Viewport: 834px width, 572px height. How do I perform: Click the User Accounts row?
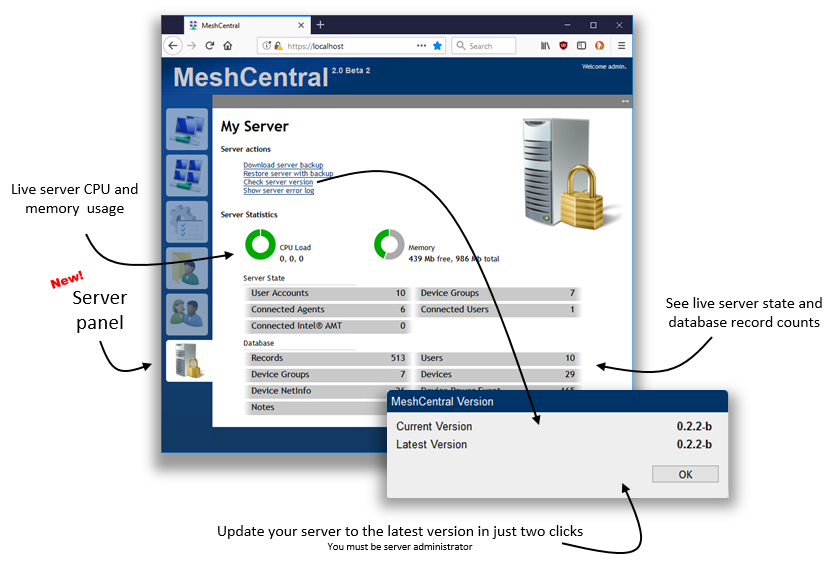pyautogui.click(x=327, y=293)
